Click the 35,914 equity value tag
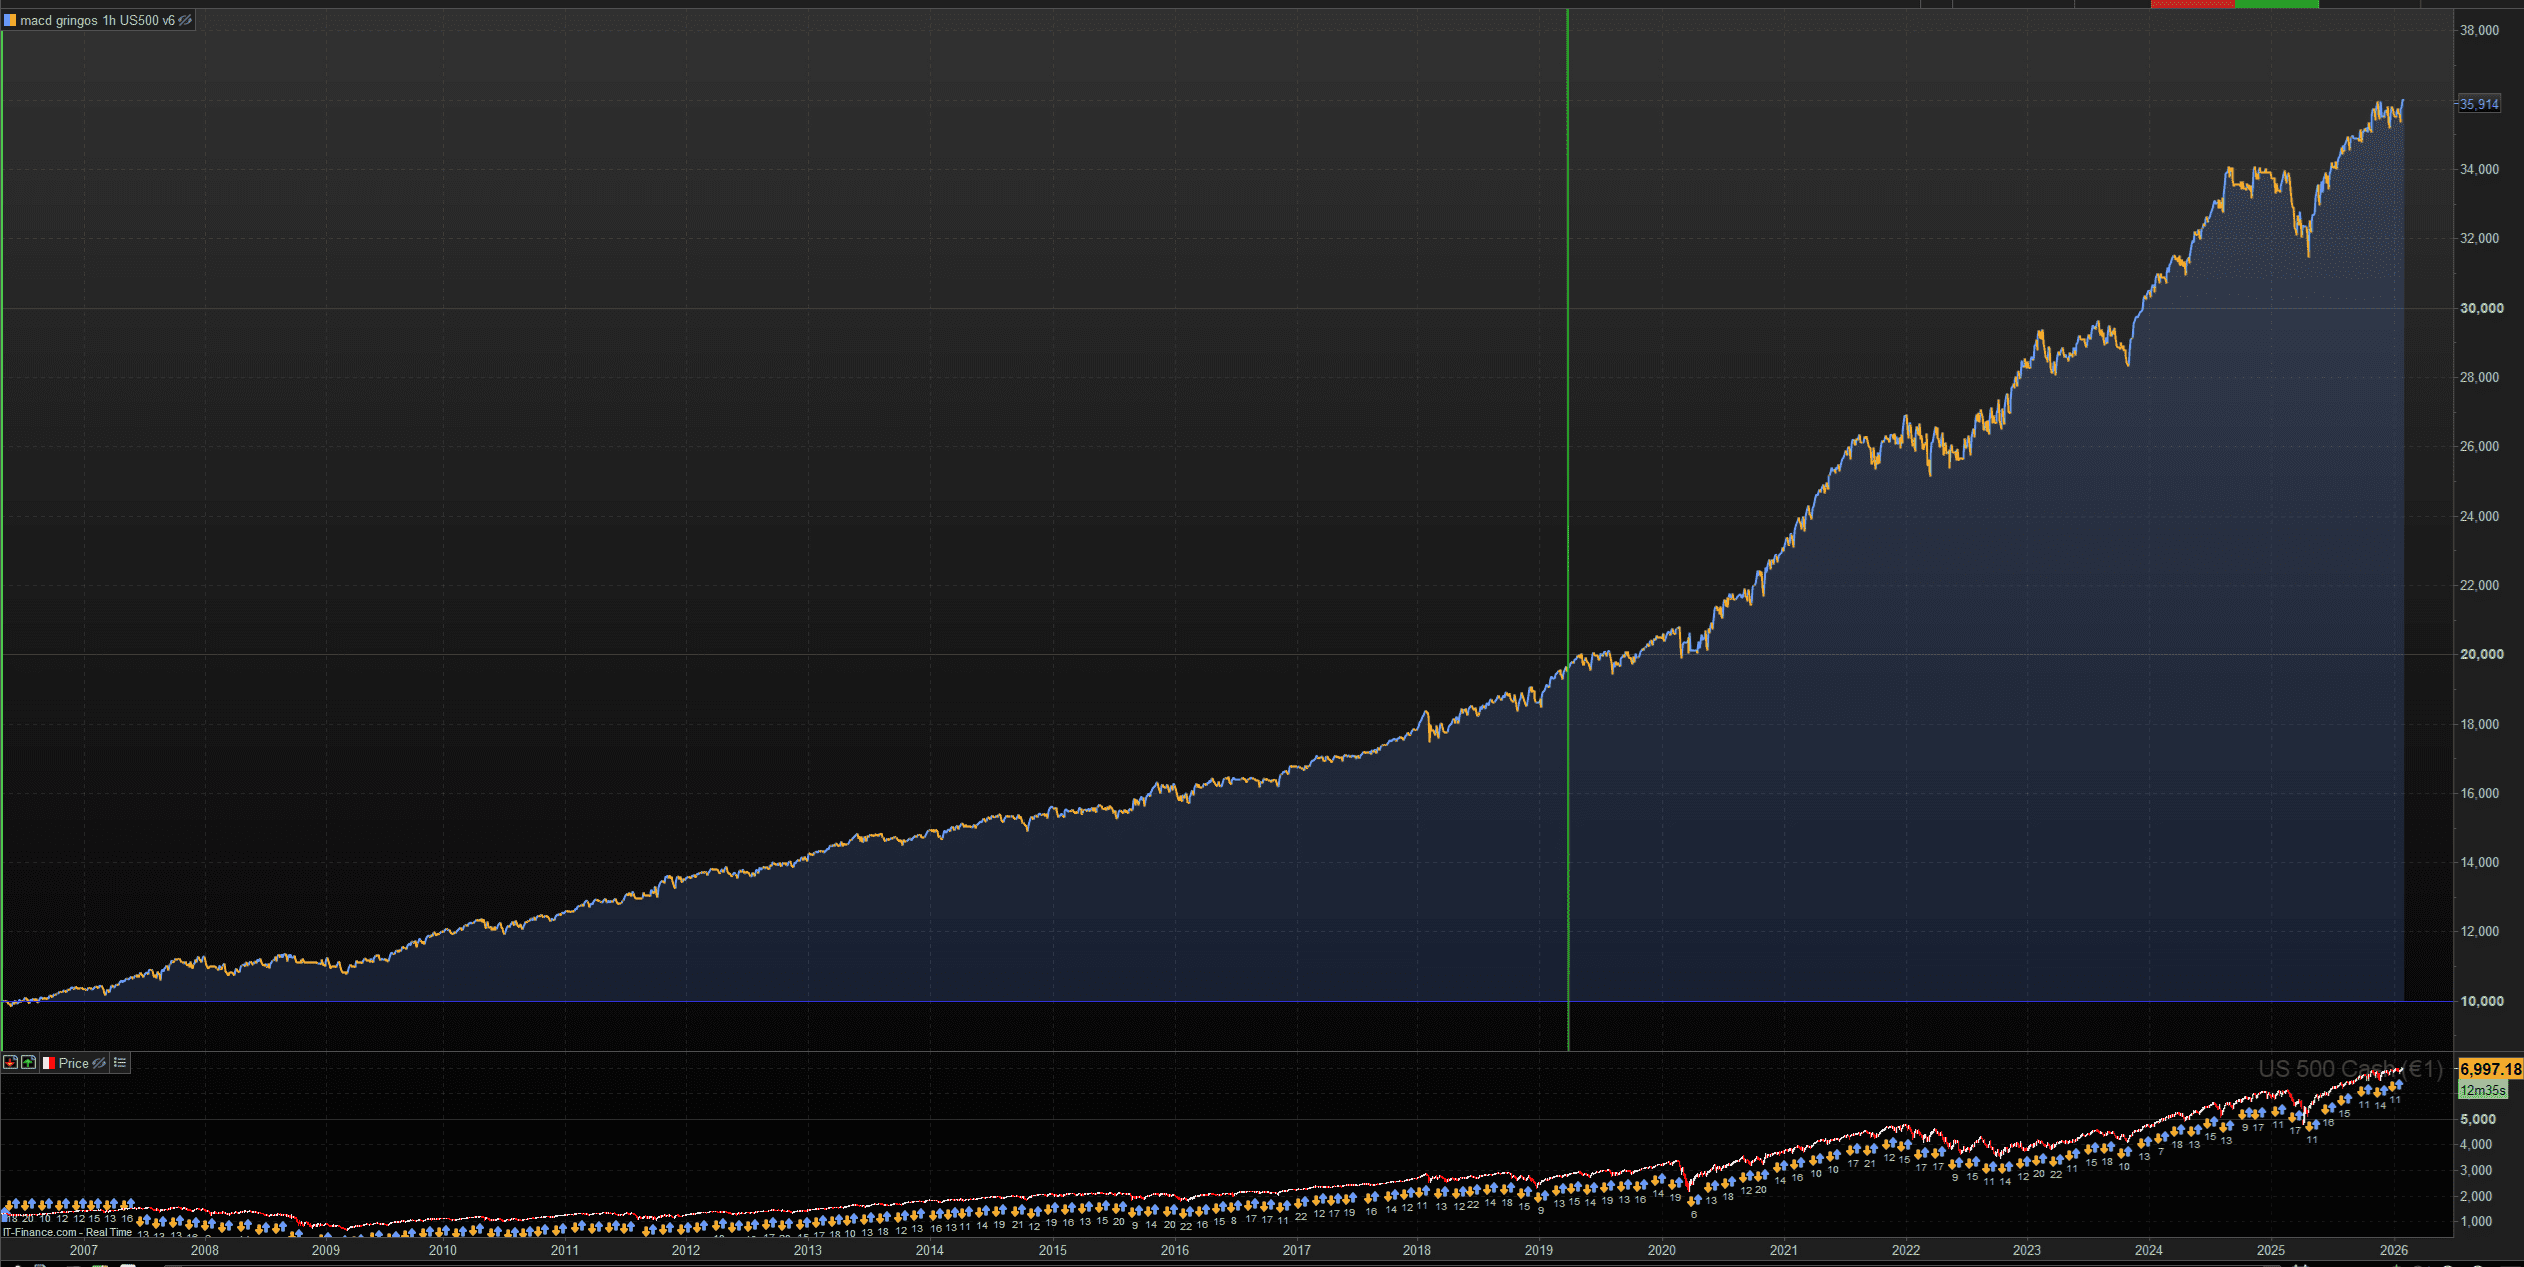Viewport: 2524px width, 1267px height. tap(2479, 104)
